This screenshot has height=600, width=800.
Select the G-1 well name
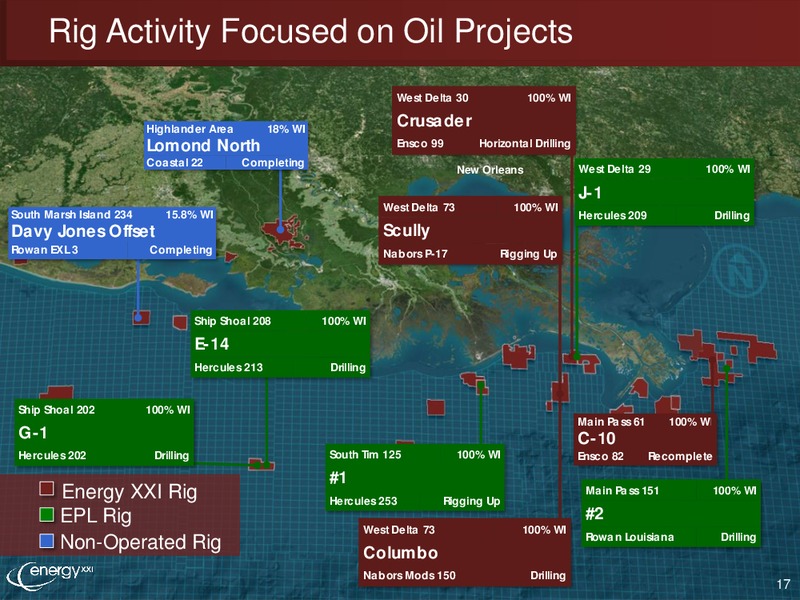click(33, 433)
